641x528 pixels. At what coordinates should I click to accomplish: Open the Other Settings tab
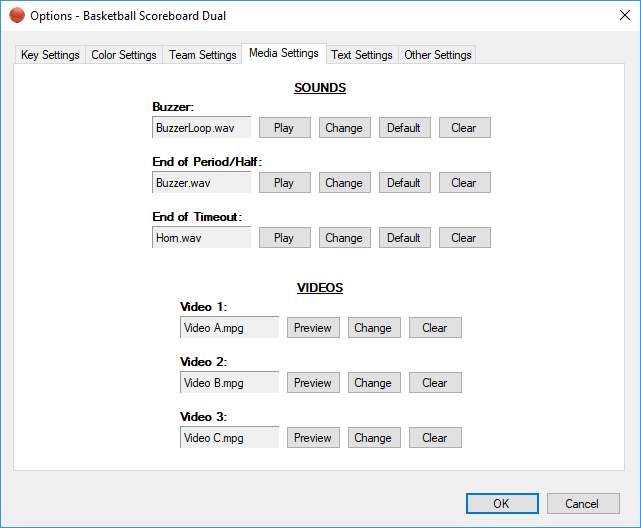(438, 55)
